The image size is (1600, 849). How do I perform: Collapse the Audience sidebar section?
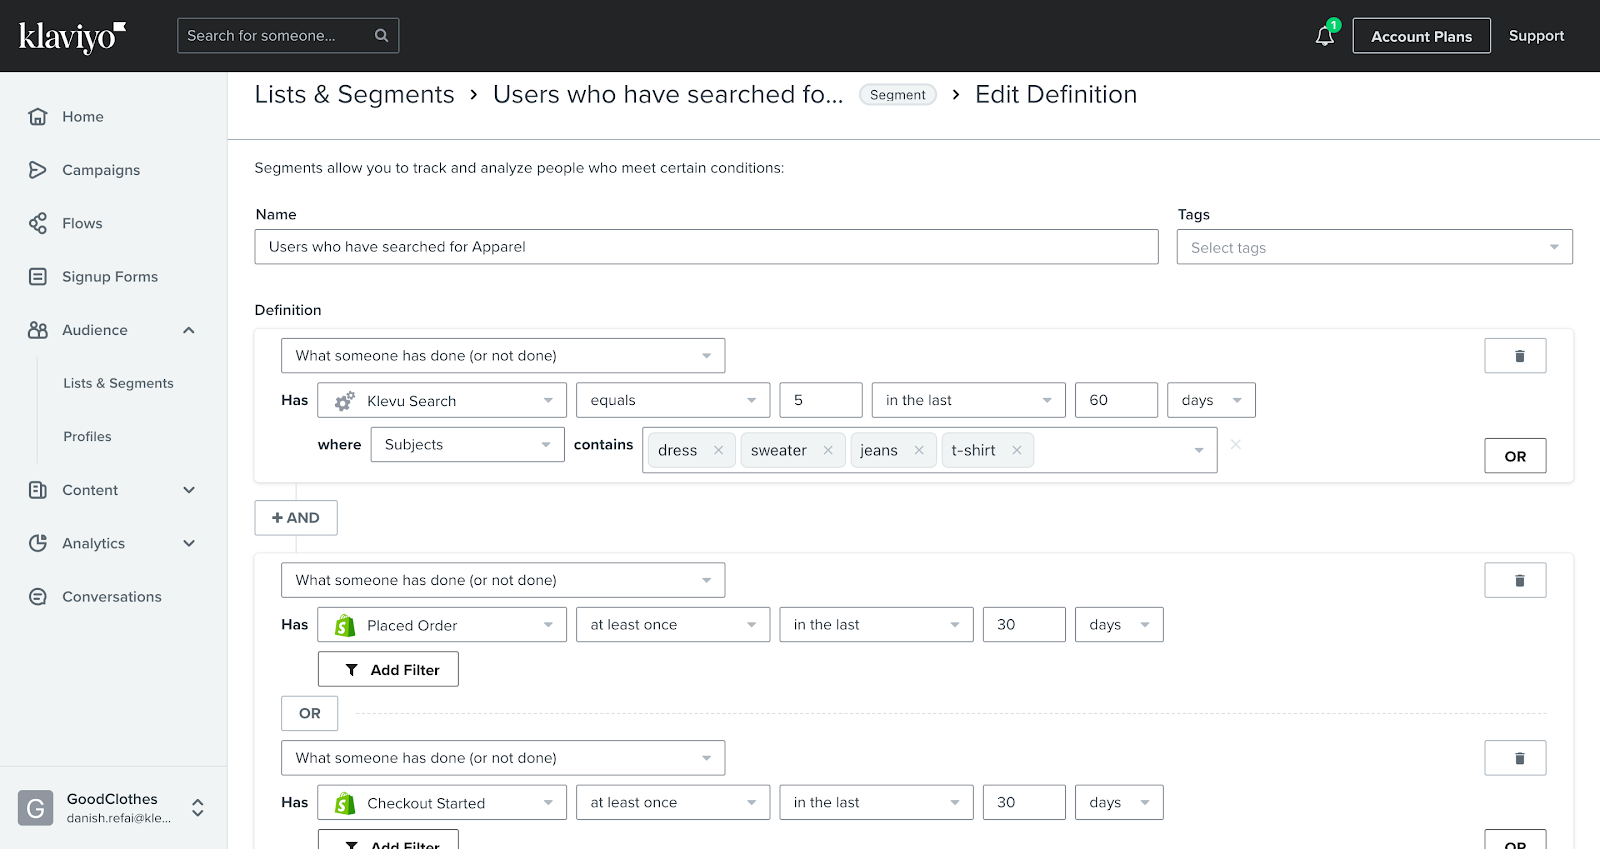[x=189, y=330]
